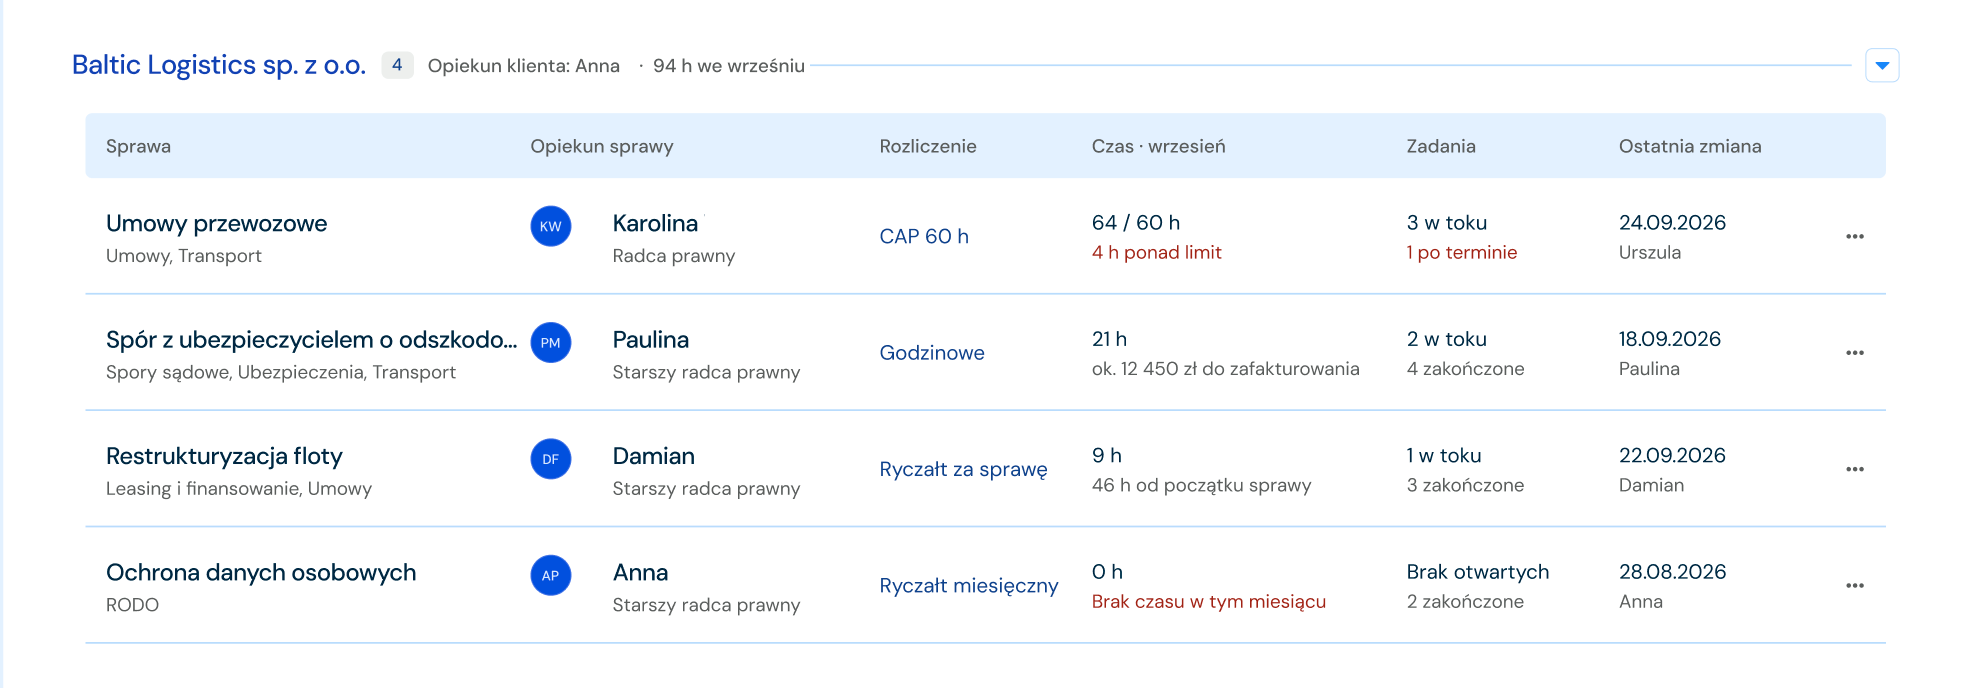Open Baltic Logistics sp. z o.o. client
Image resolution: width=1972 pixels, height=688 pixels.
point(219,65)
